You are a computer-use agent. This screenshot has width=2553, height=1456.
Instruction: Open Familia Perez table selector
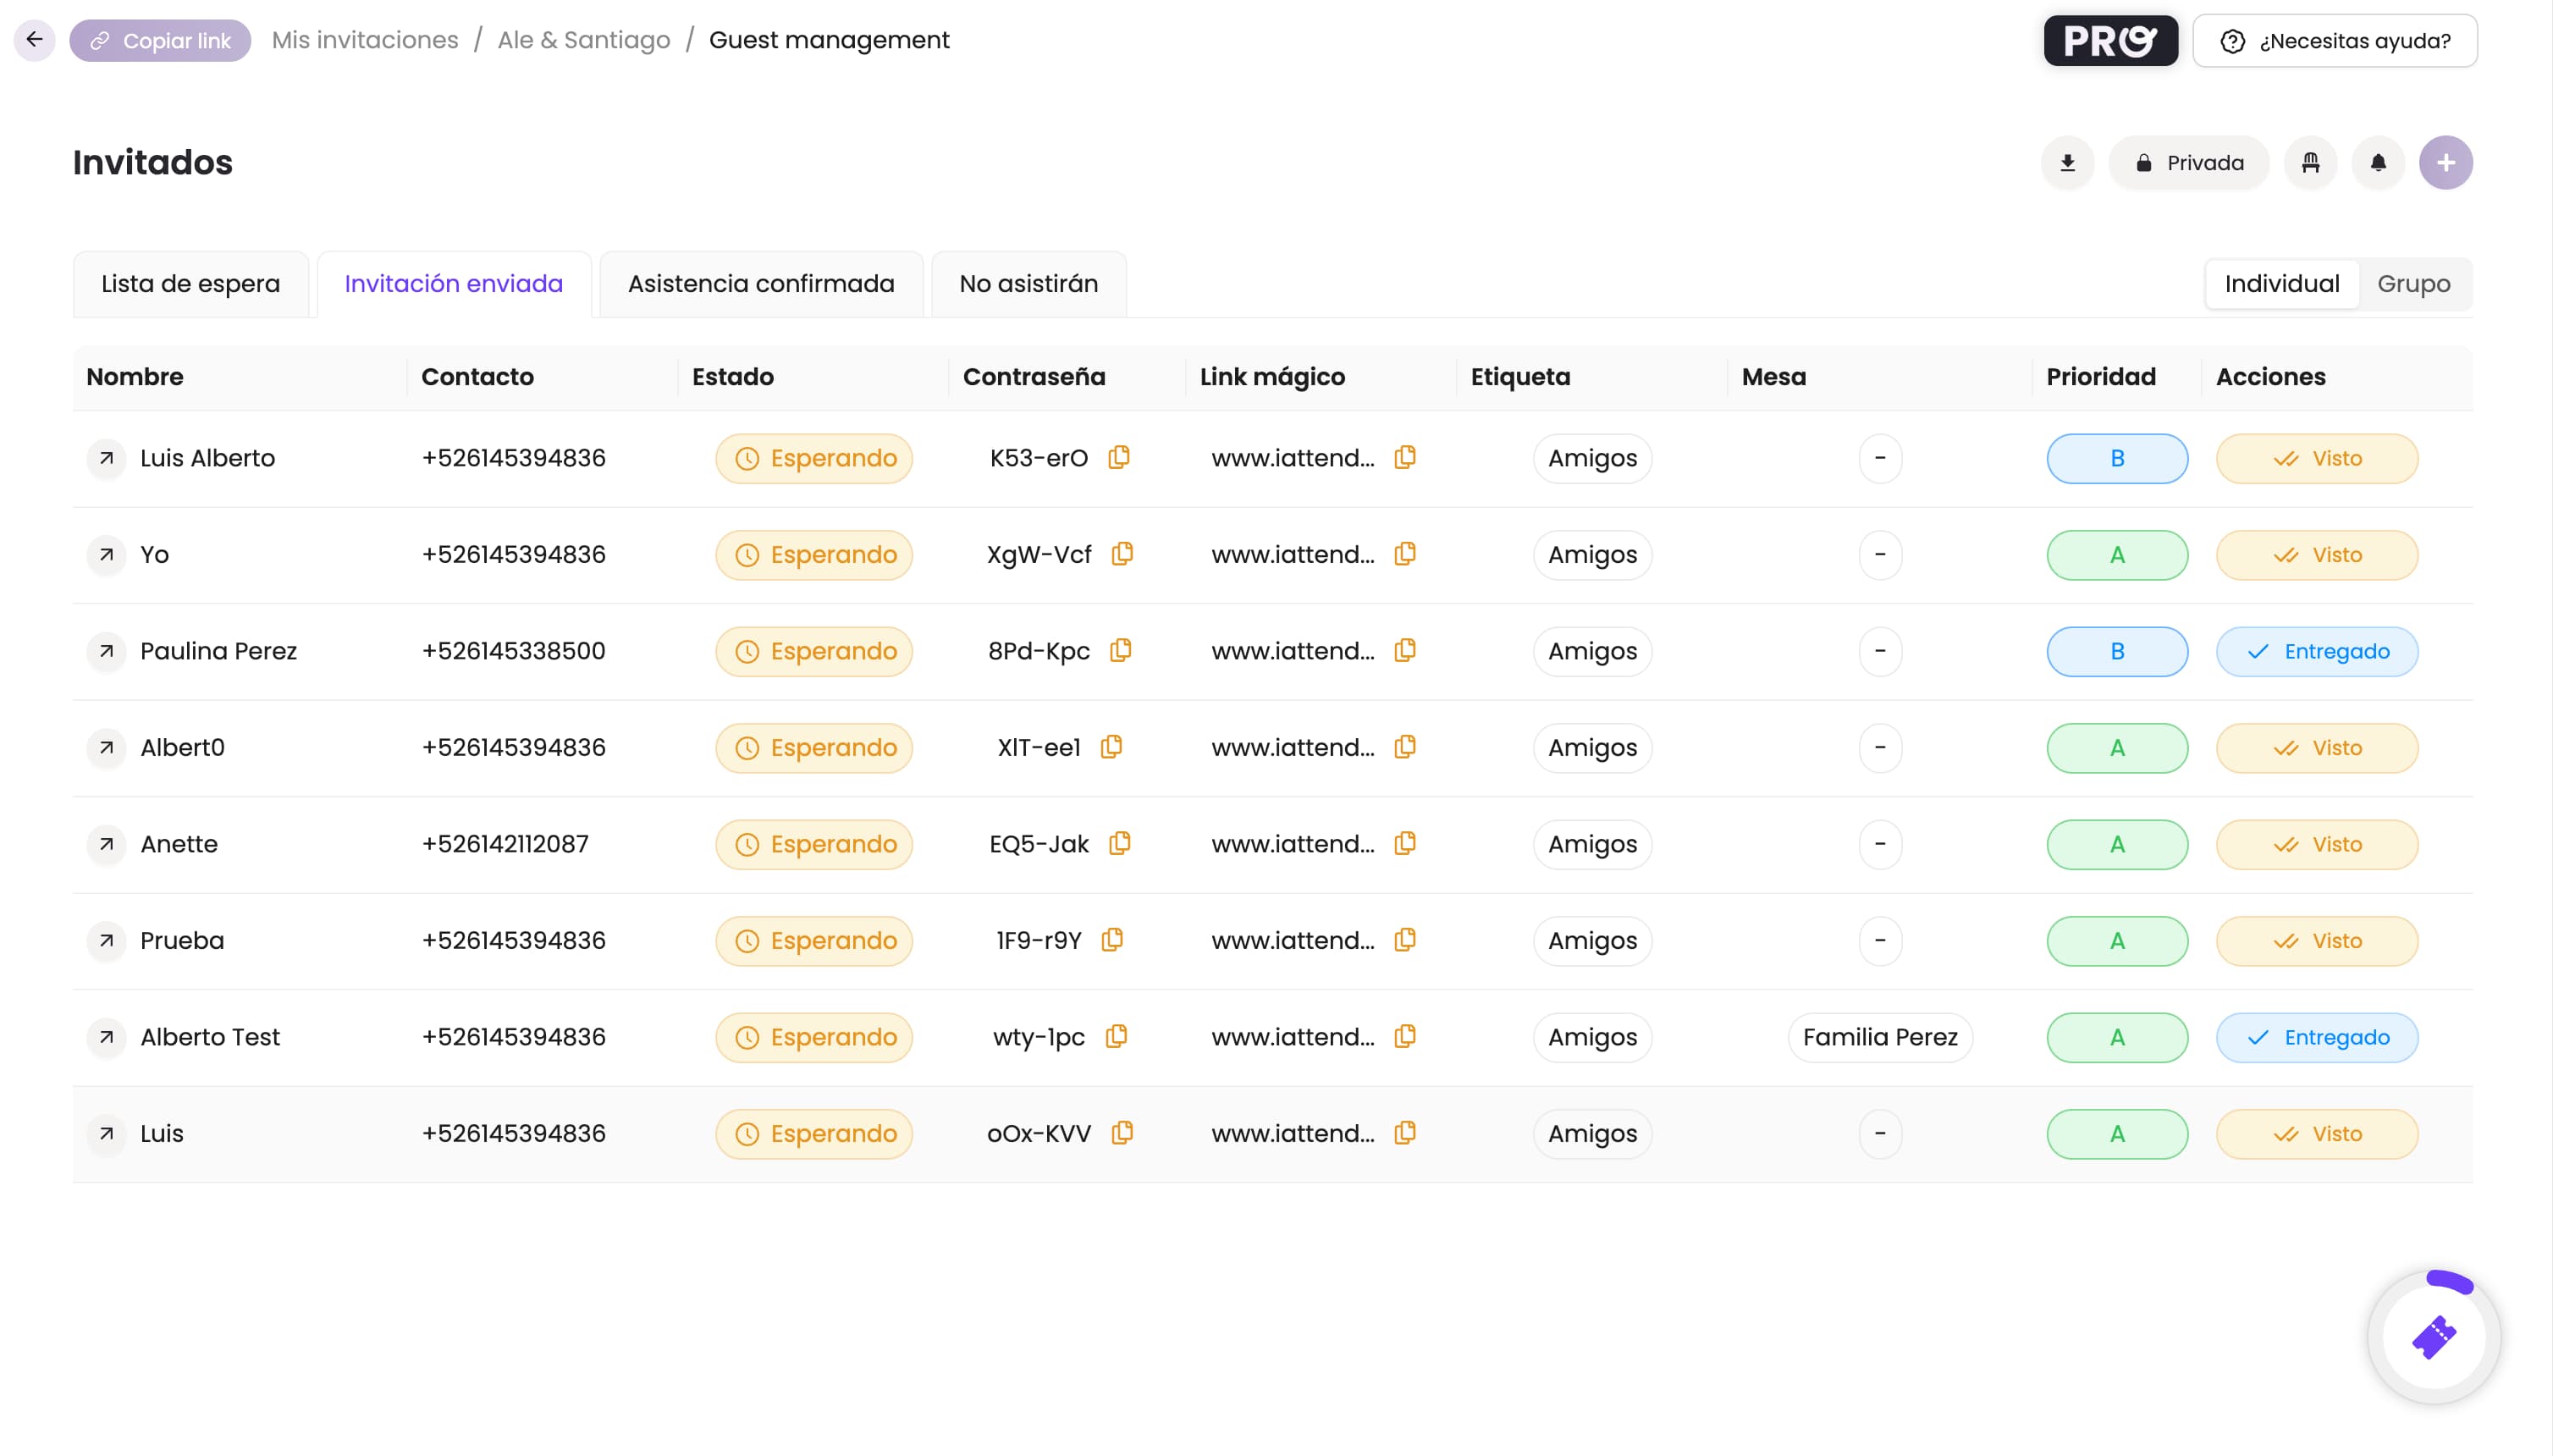1879,1037
